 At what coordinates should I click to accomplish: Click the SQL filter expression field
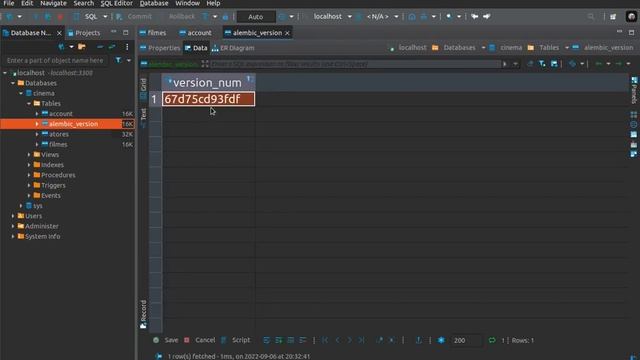[x=355, y=64]
